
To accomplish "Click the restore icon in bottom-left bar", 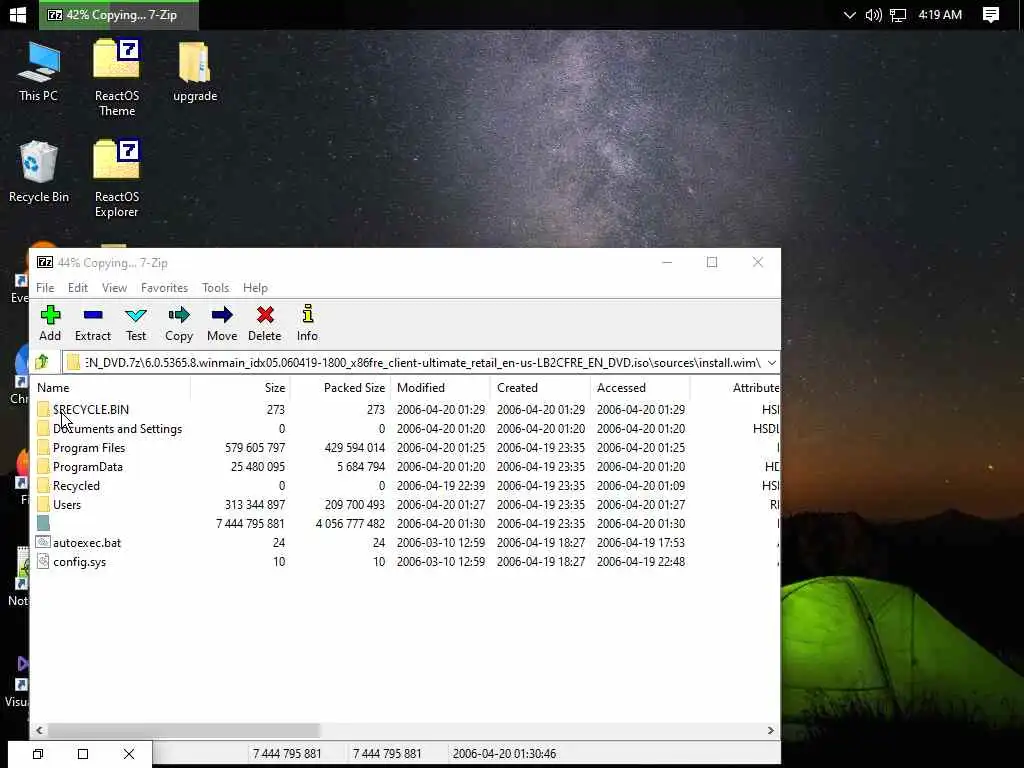I will click(38, 754).
